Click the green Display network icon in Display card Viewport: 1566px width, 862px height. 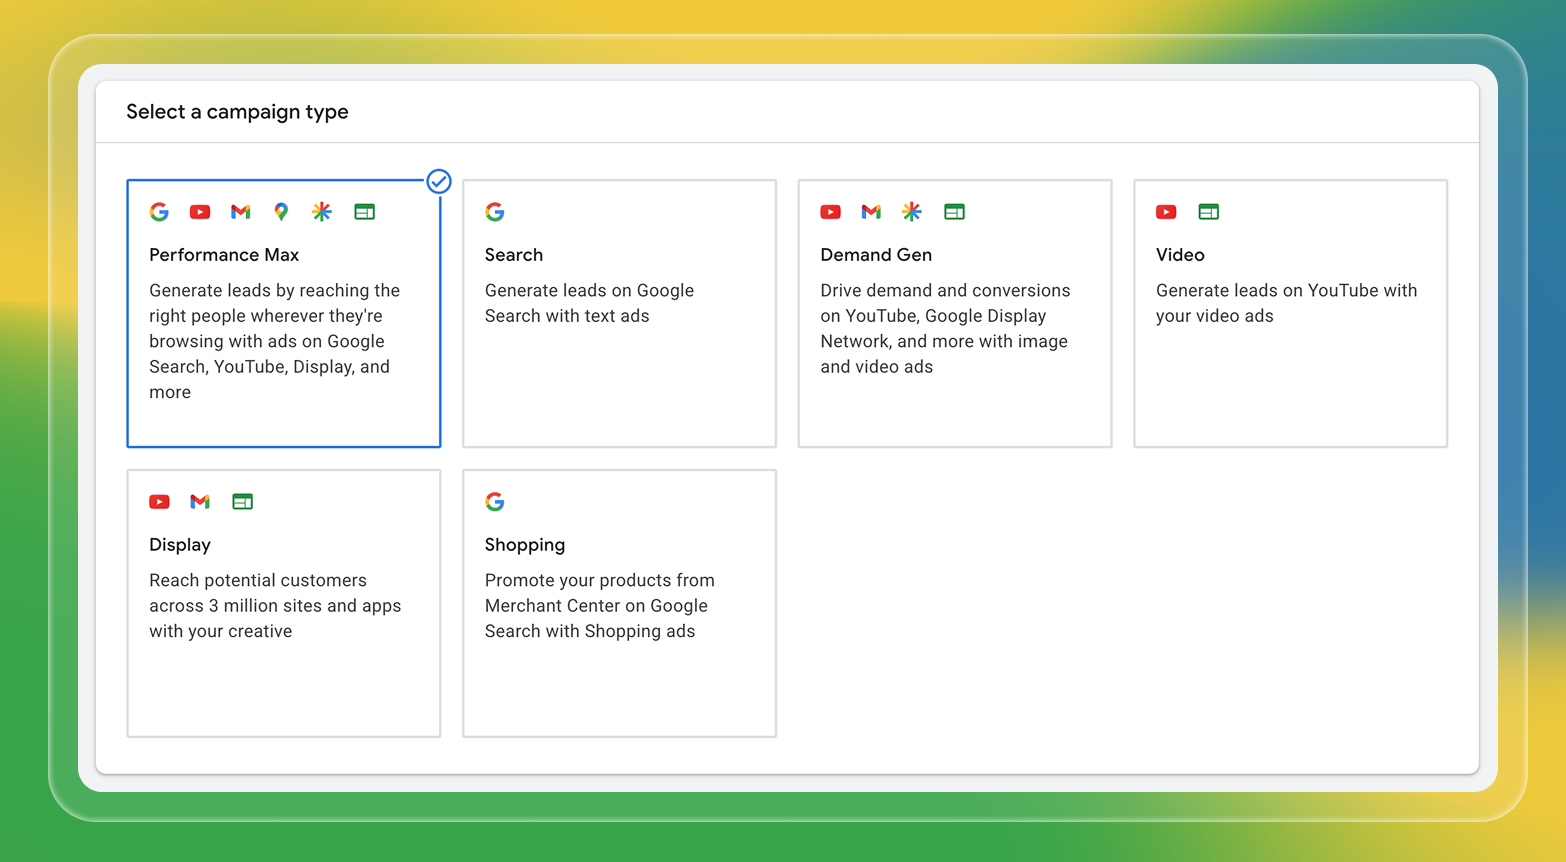(x=243, y=502)
